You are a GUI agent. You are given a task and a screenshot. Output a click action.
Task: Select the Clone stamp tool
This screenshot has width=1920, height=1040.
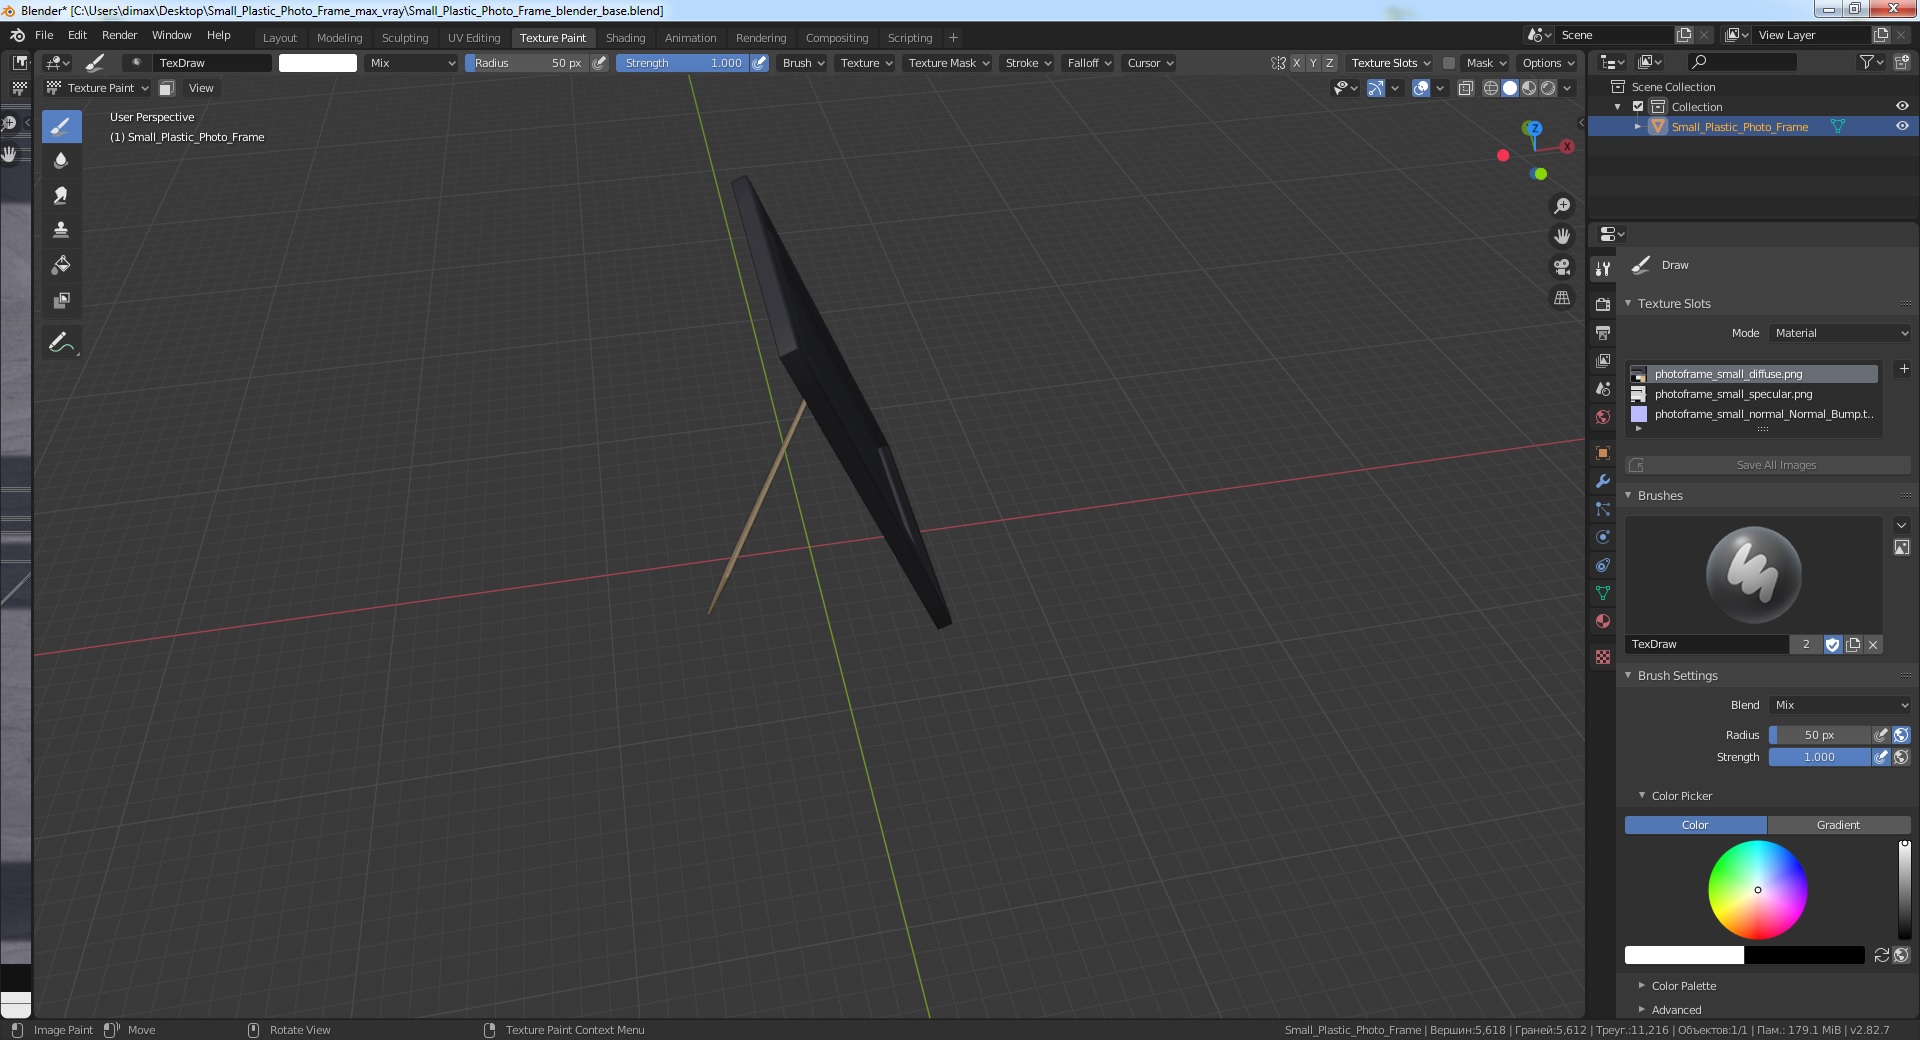click(61, 230)
